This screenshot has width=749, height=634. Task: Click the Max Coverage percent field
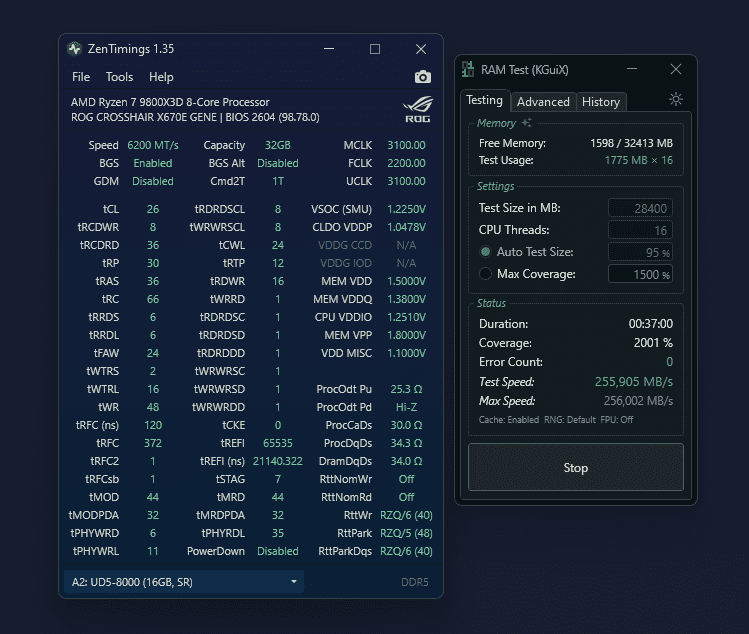[640, 274]
